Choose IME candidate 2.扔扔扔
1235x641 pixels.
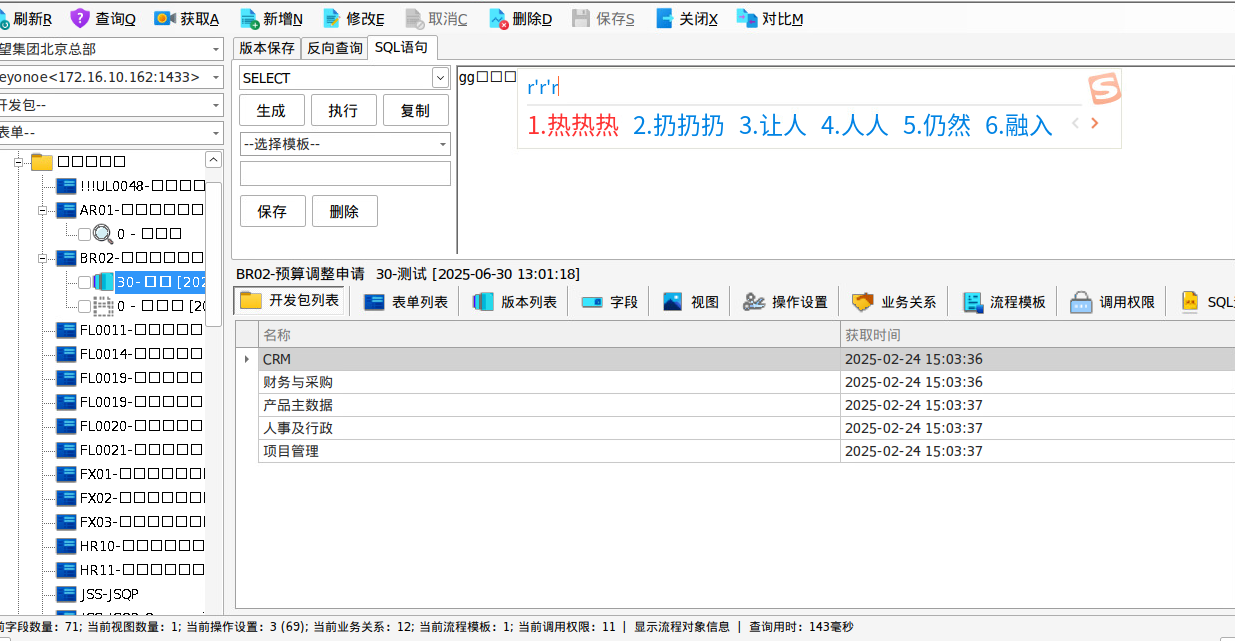pyautogui.click(x=679, y=126)
